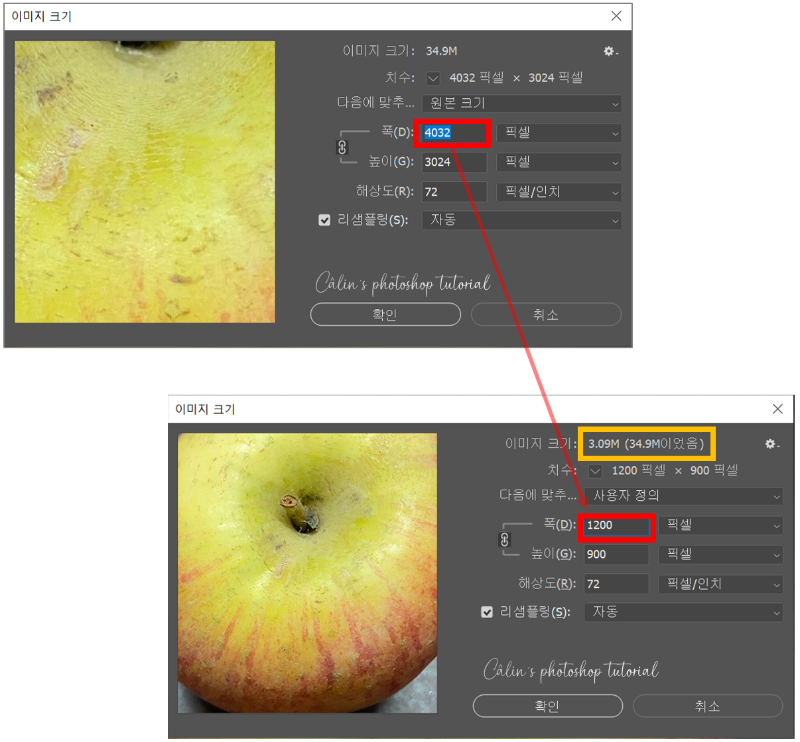Cancel with 취소 button in lower dialog
The height and width of the screenshot is (742, 800).
(708, 707)
